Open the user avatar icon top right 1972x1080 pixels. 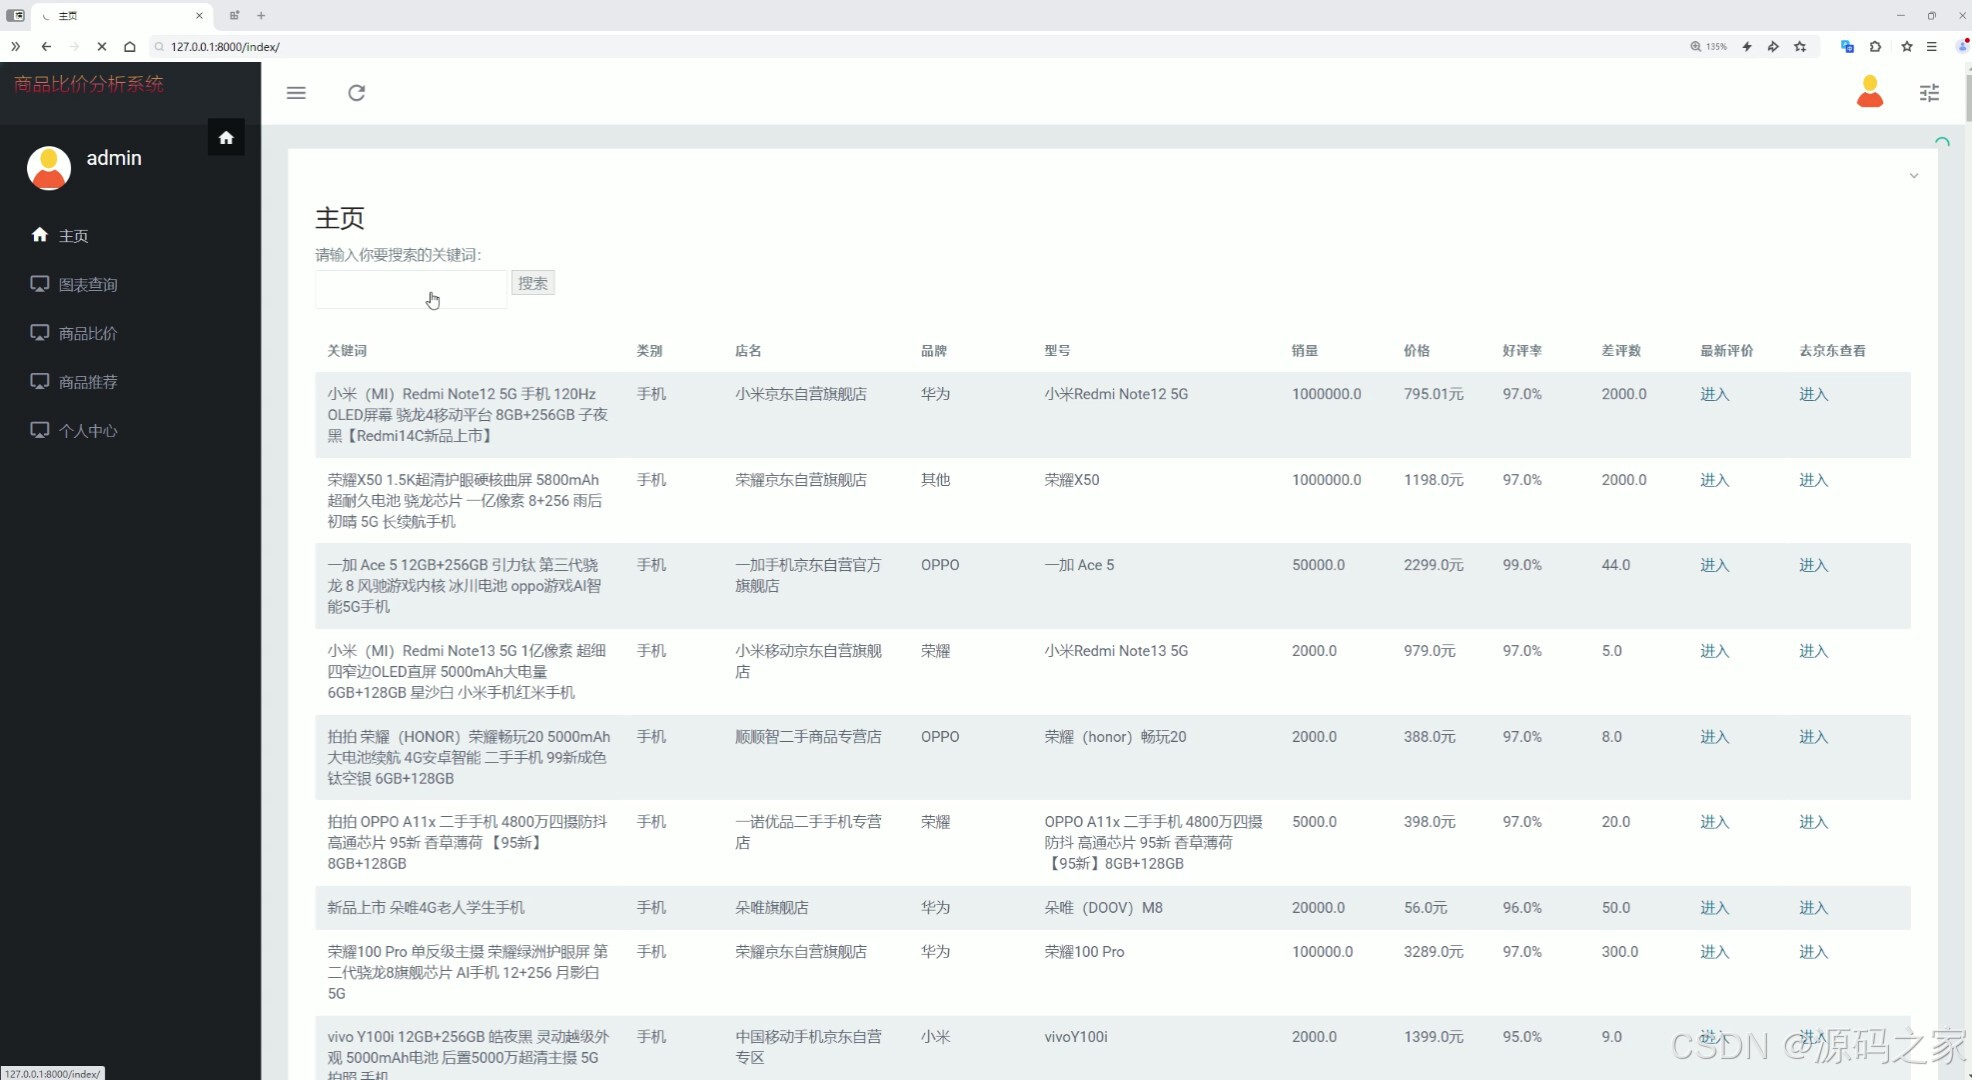(x=1870, y=91)
